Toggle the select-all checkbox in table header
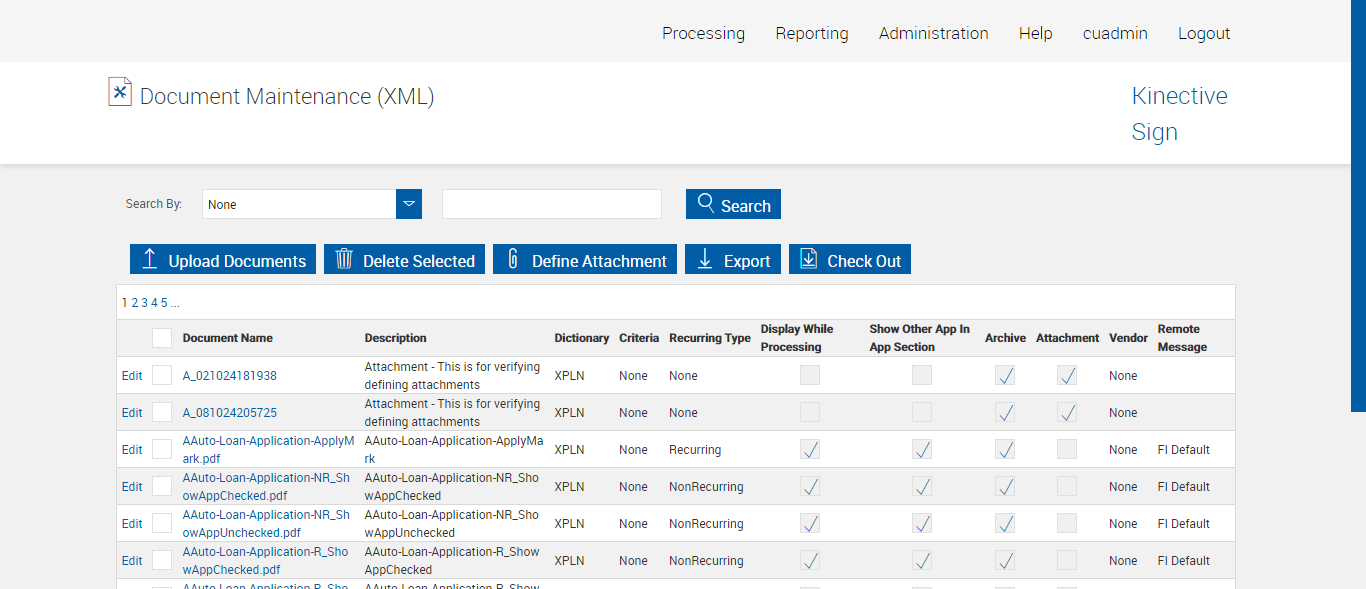The image size is (1366, 589). click(162, 338)
